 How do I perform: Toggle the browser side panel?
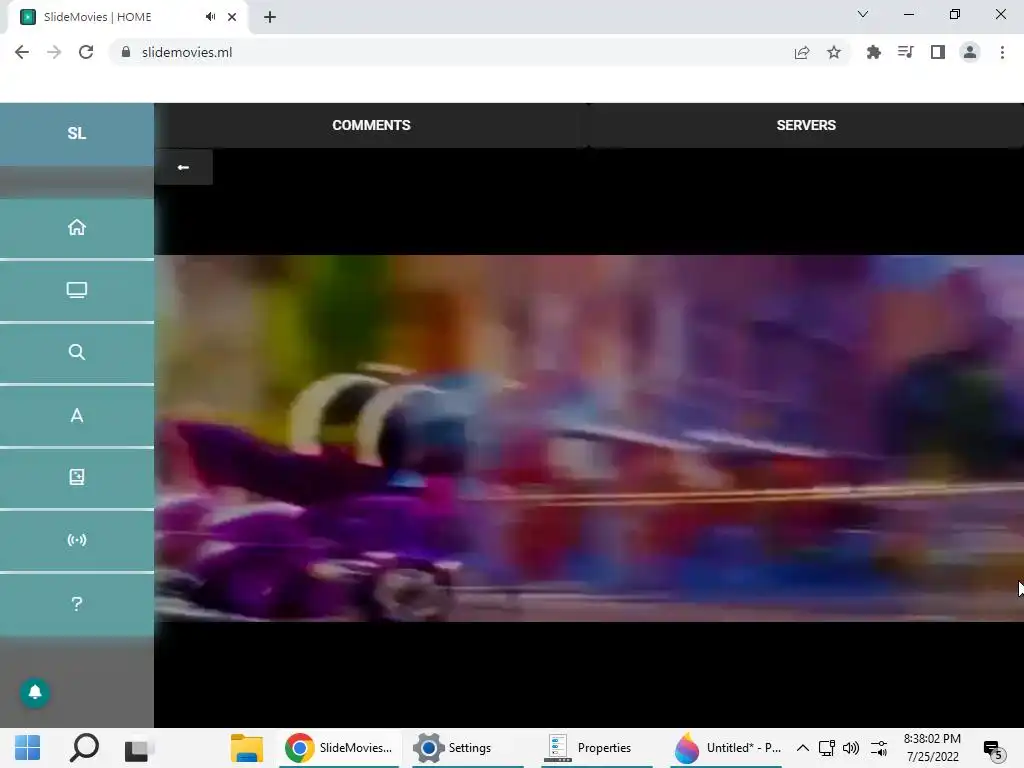tap(938, 52)
